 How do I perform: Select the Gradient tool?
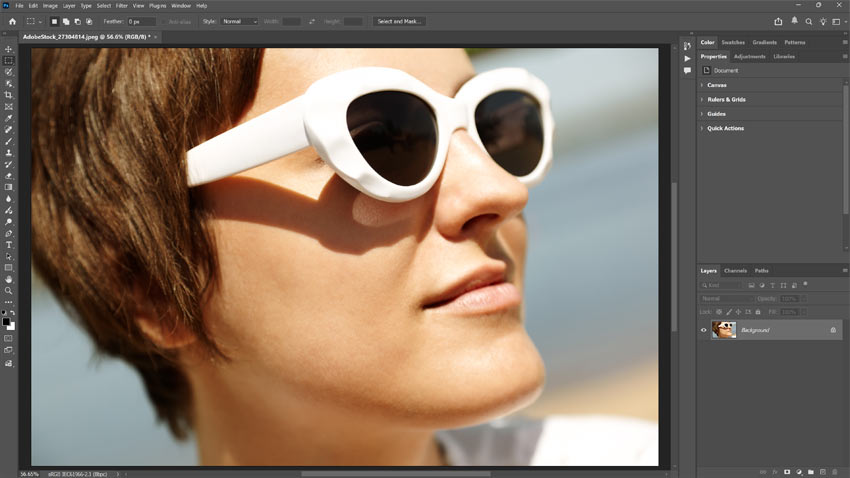pos(9,187)
